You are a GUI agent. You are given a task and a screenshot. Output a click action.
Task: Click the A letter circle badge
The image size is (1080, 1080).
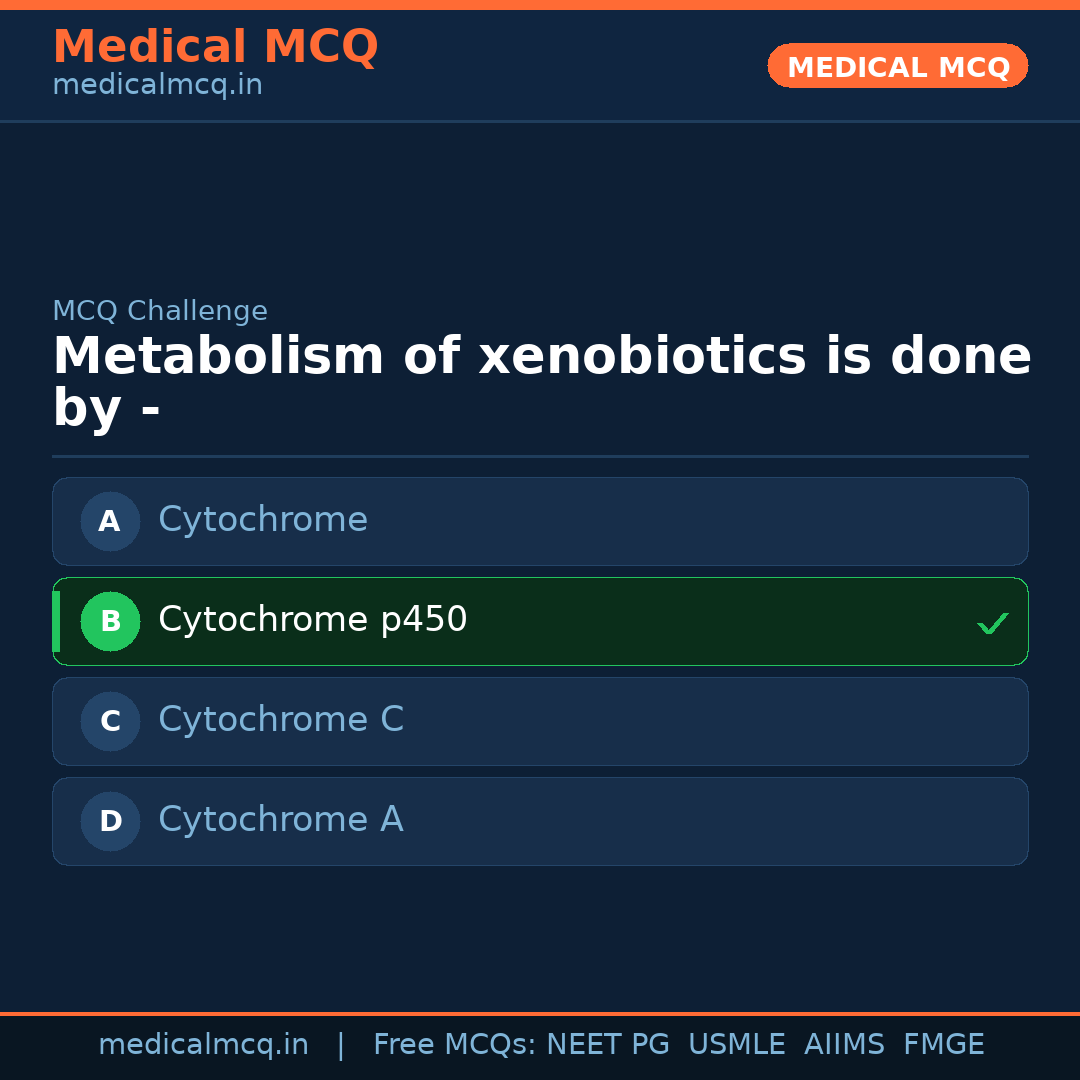(110, 521)
